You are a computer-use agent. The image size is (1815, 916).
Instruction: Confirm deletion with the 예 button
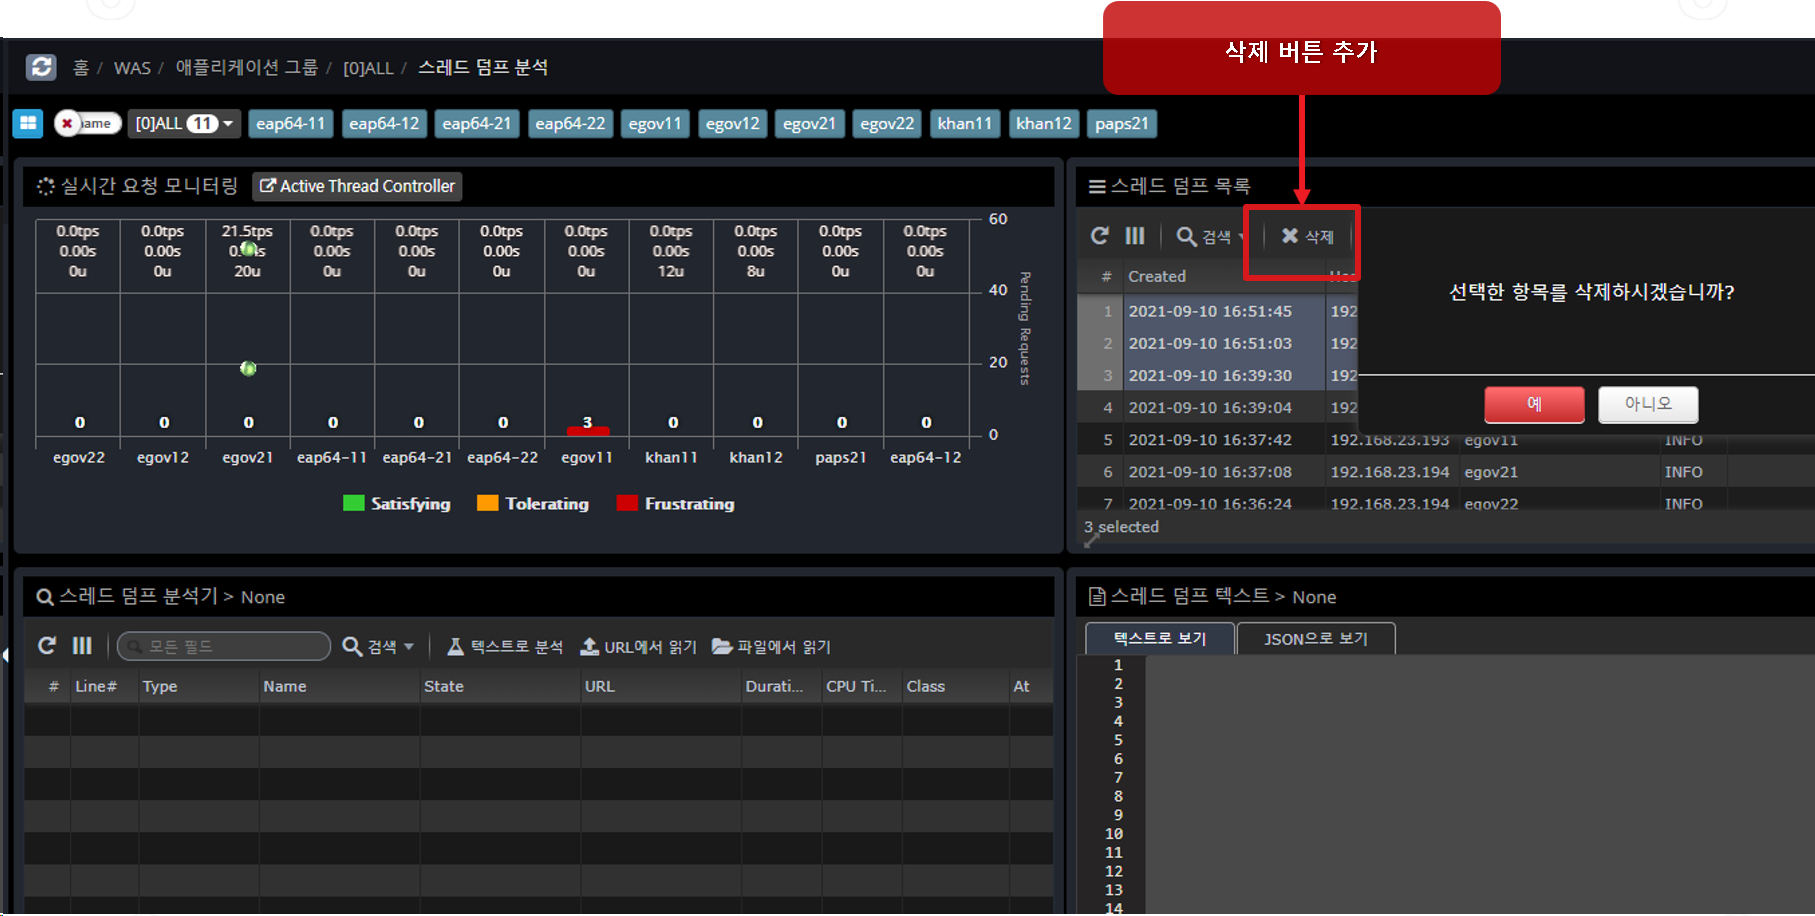pyautogui.click(x=1534, y=404)
